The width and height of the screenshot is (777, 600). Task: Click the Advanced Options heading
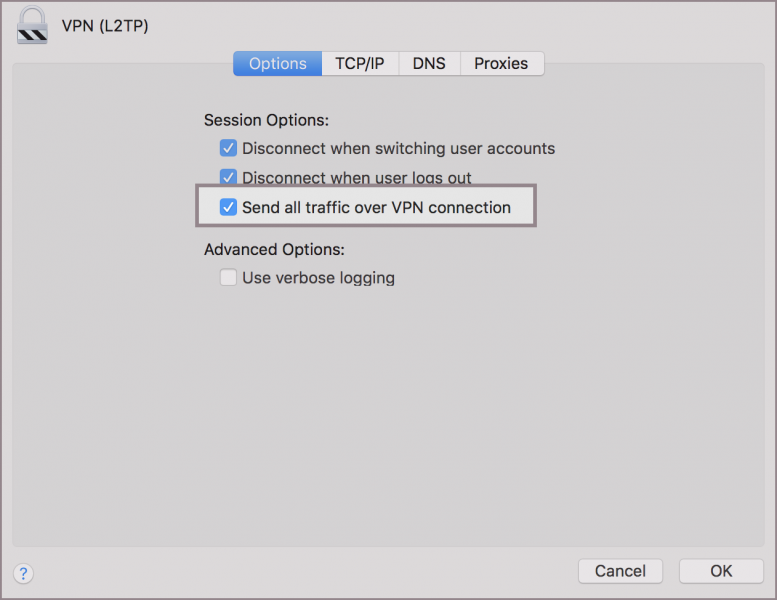[x=274, y=249]
